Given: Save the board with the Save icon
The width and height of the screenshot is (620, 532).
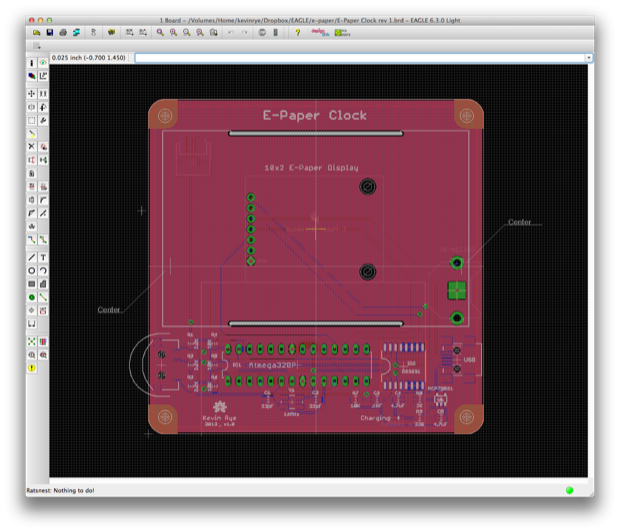Looking at the screenshot, I should tap(50, 32).
